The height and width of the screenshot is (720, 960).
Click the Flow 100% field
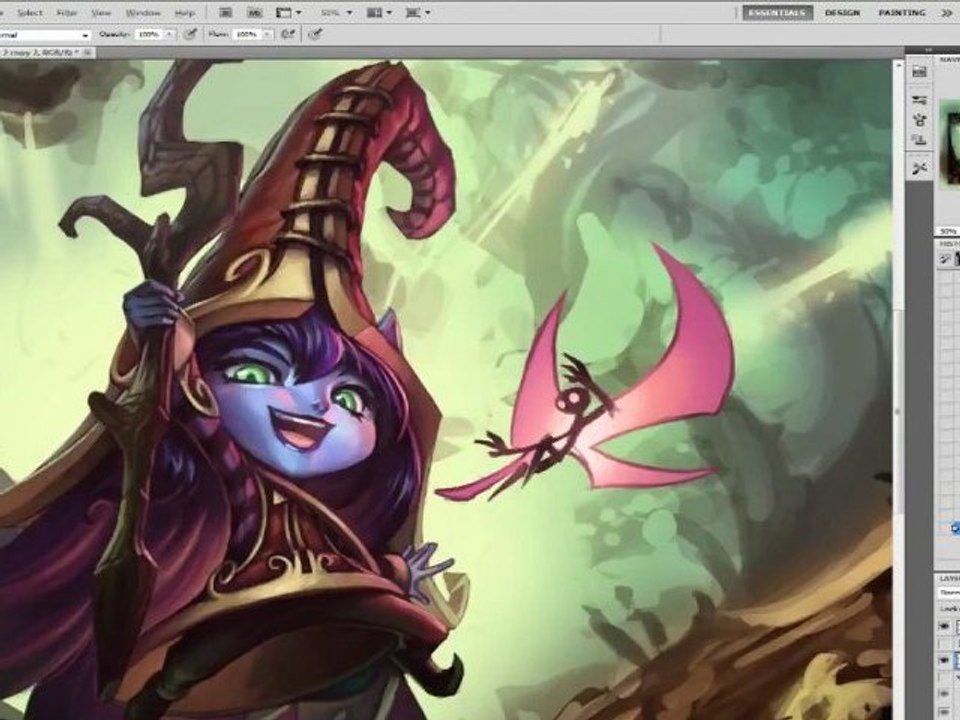[246, 34]
